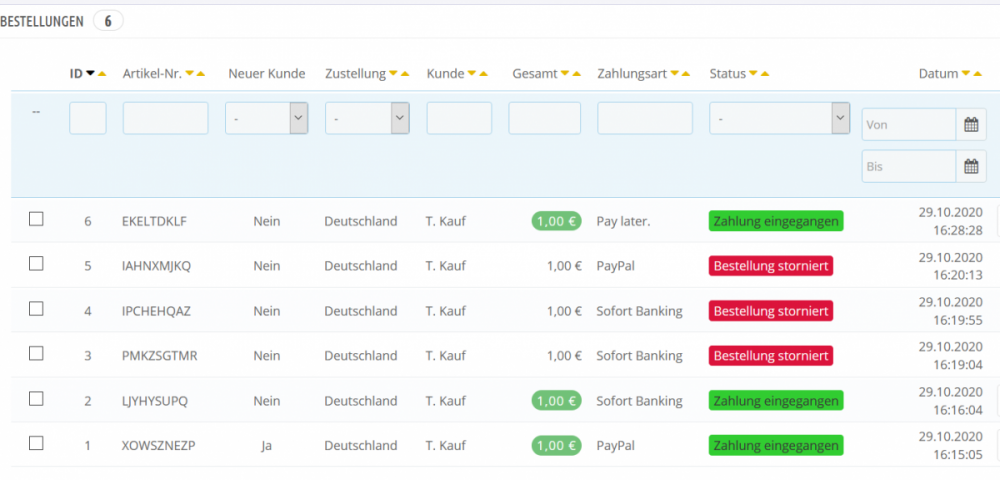Click date 29.10.2020 16:15:05

tap(950, 446)
